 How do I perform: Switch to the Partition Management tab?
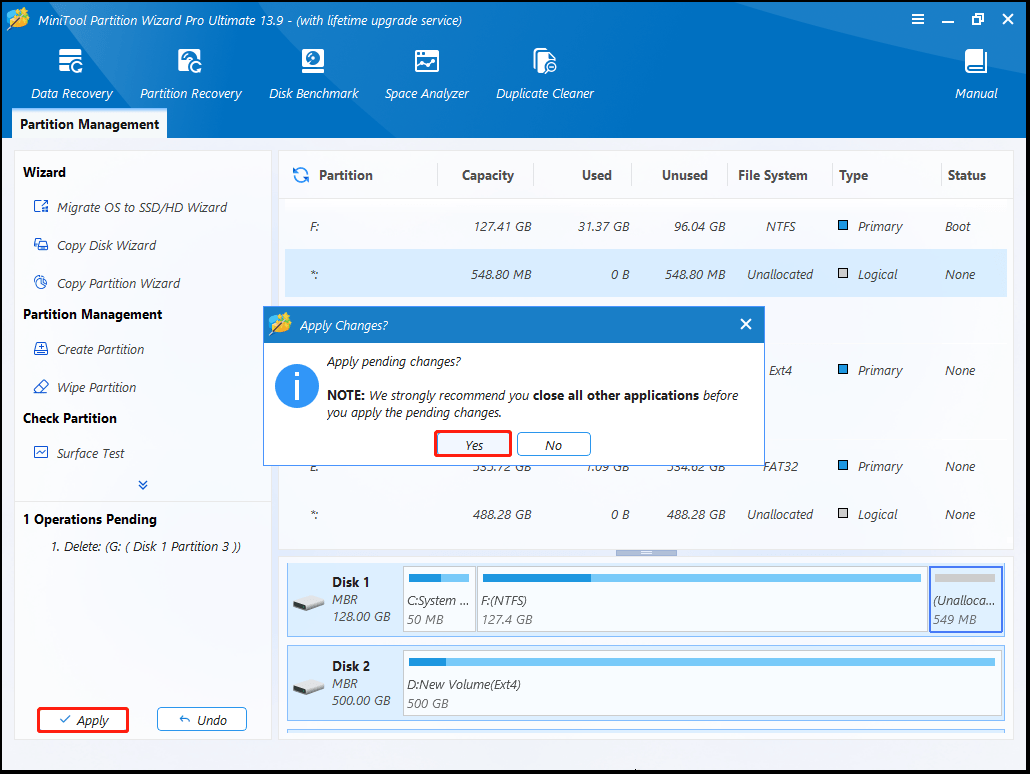tap(89, 124)
